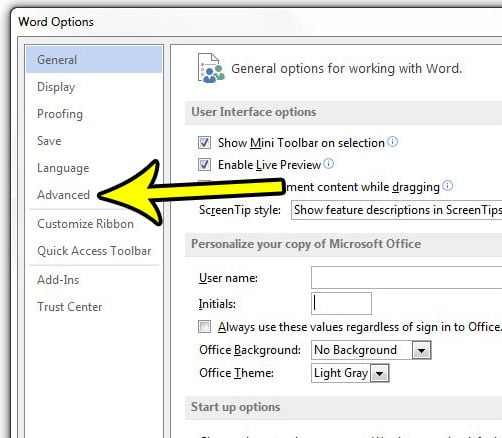Open the Advanced options category
Image resolution: width=502 pixels, height=438 pixels.
[63, 195]
